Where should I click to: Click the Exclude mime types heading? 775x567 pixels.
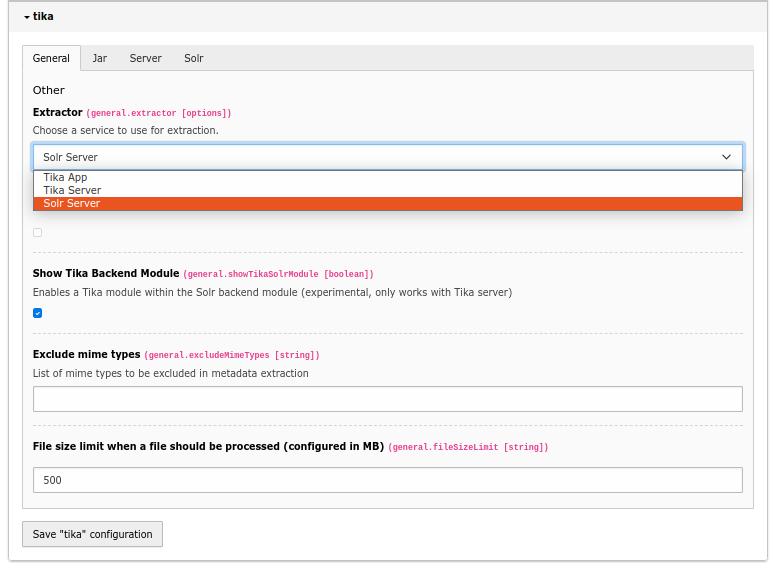(x=86, y=354)
